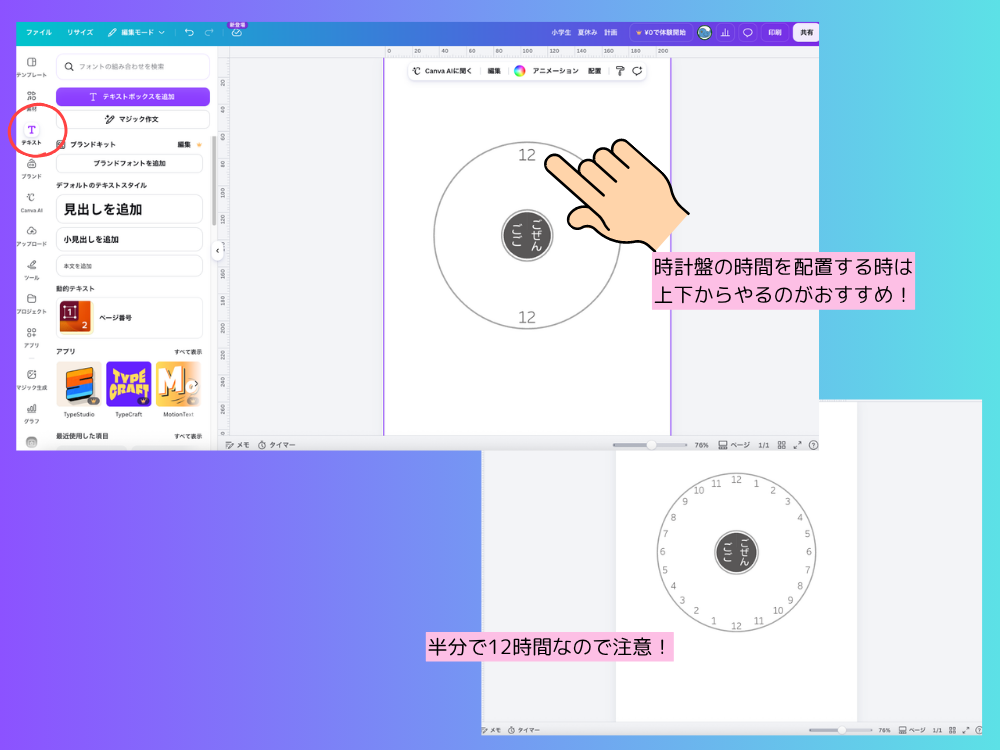Select the ごぜん center circle on the canvas
The width and height of the screenshot is (1000, 750).
(x=527, y=235)
